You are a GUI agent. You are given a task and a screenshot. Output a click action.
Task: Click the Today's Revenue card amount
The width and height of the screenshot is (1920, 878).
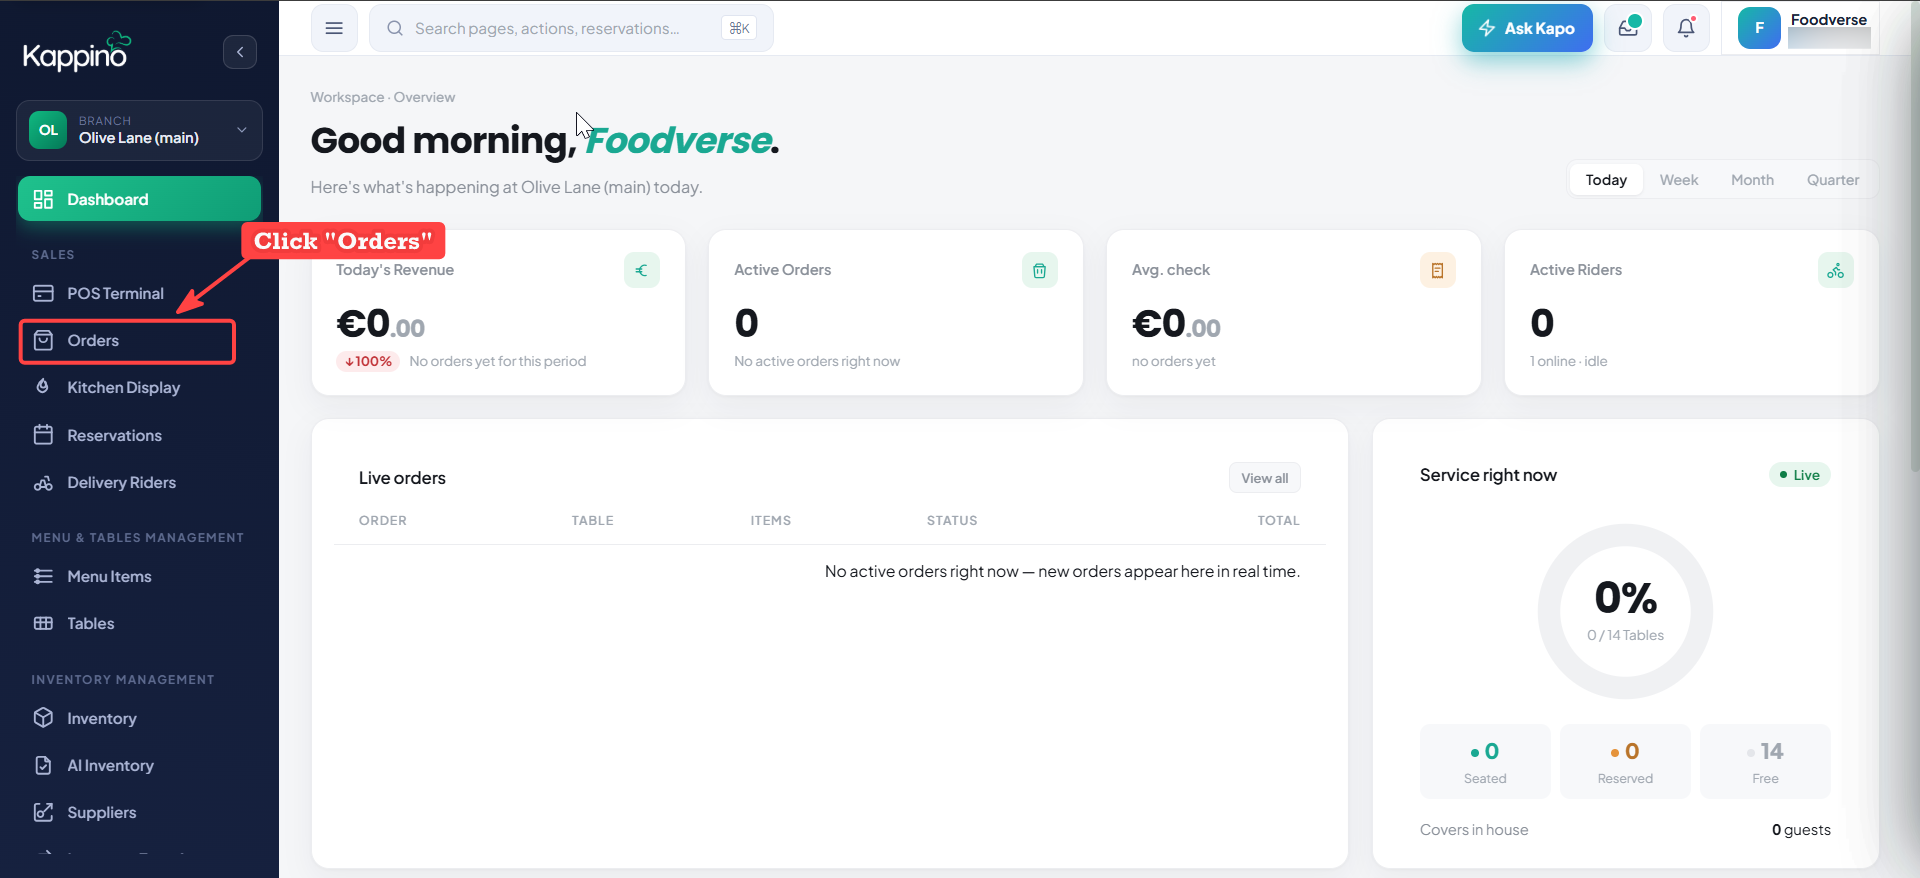(380, 324)
